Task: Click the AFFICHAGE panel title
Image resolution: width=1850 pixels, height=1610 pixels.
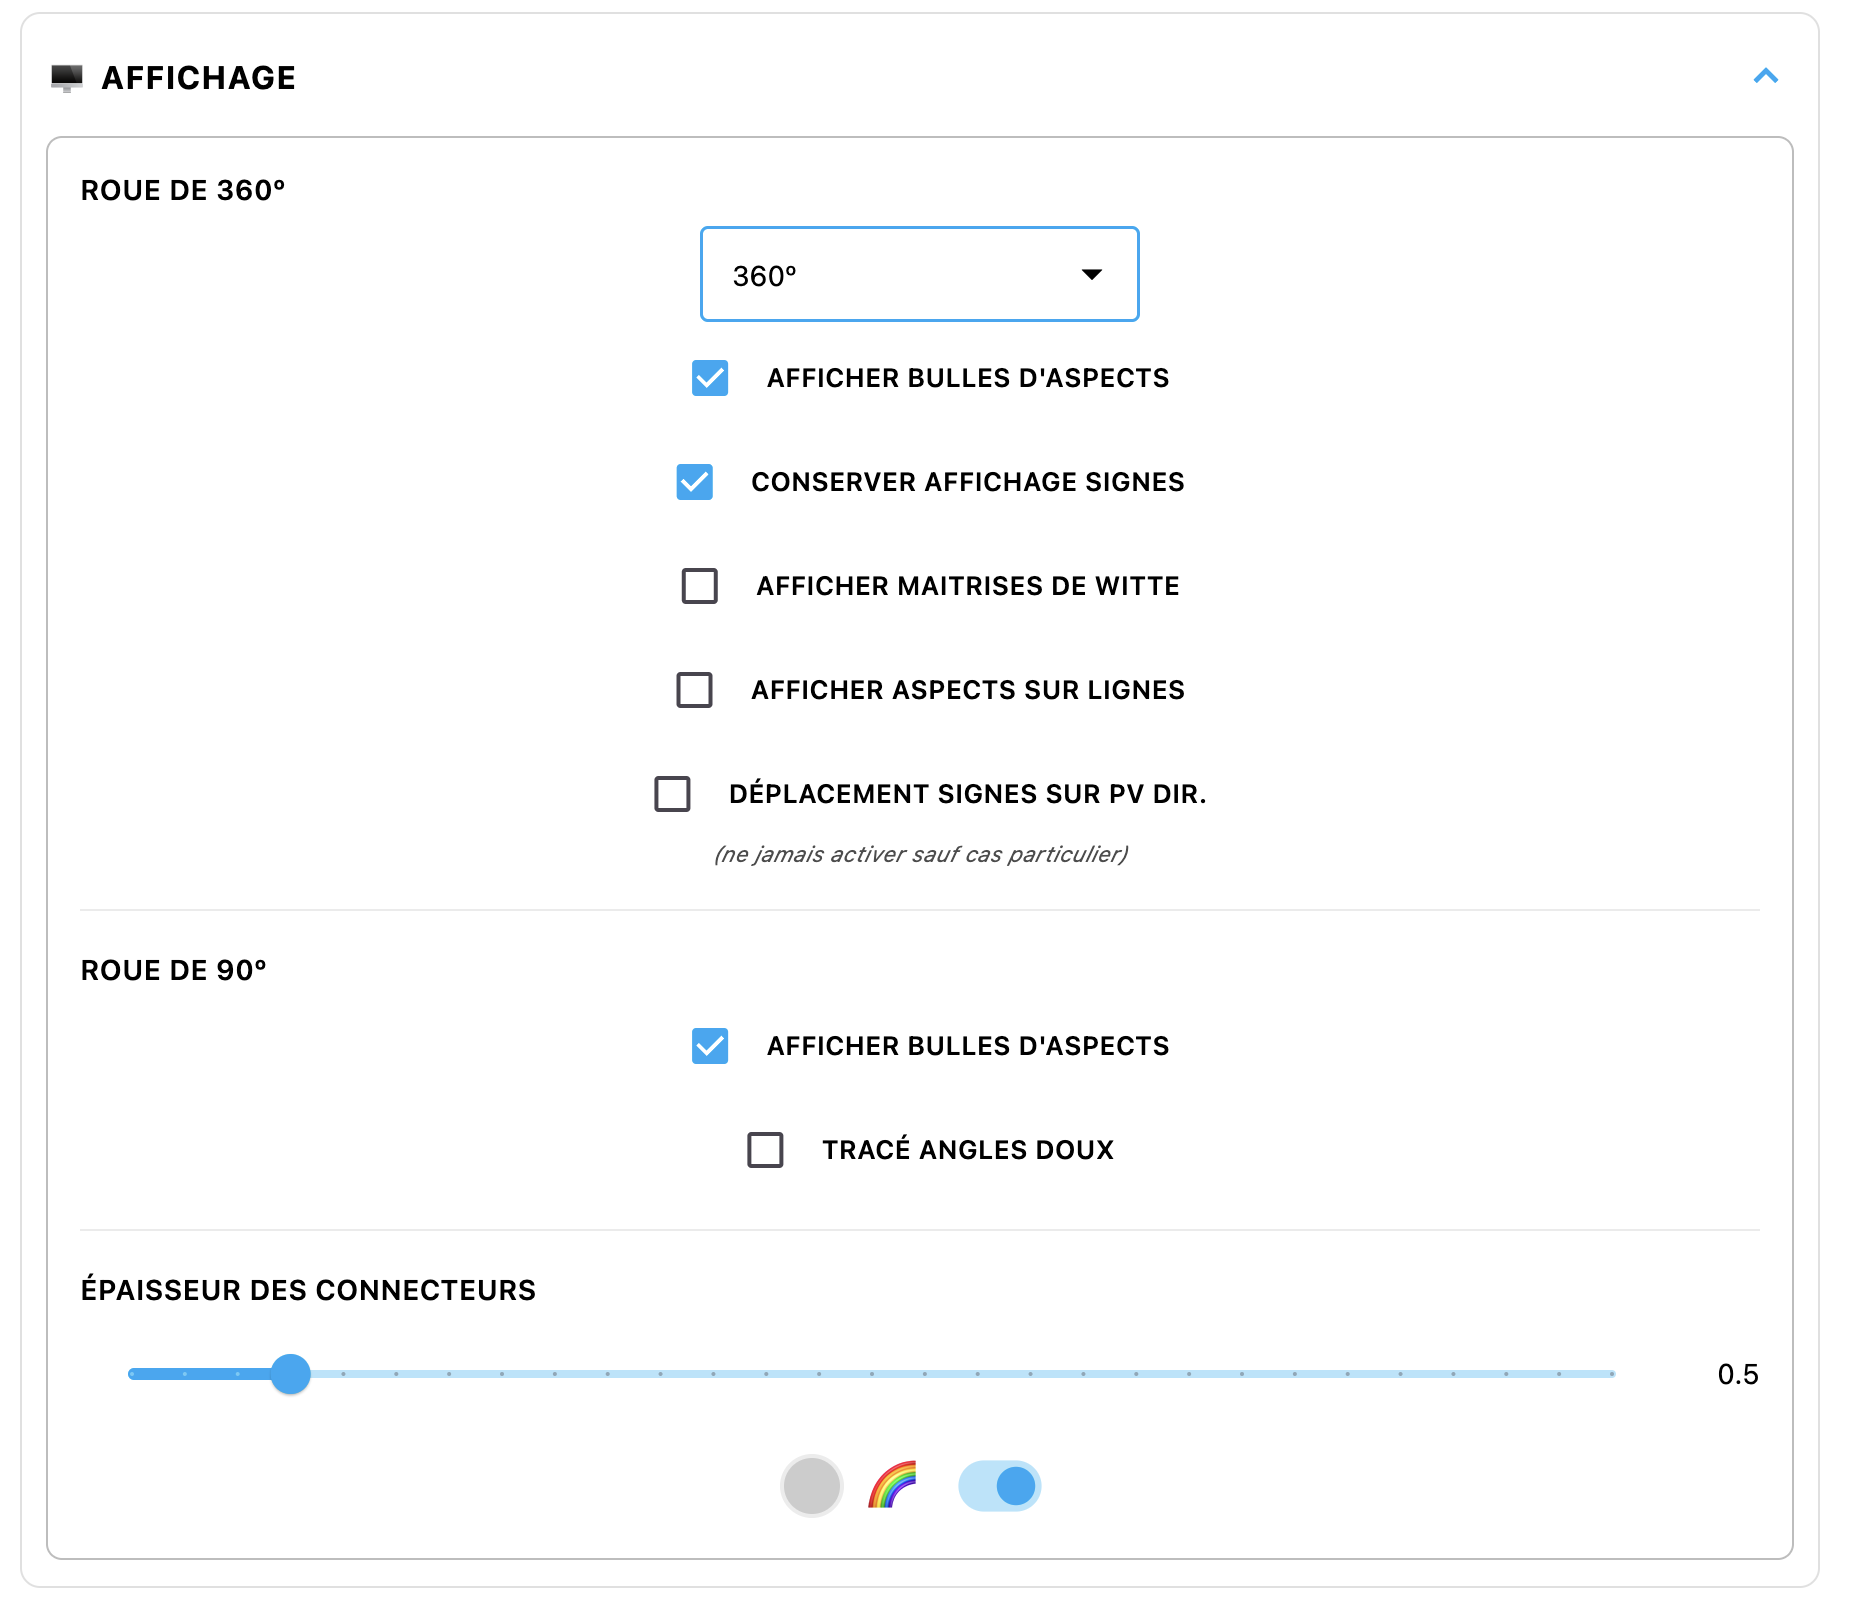Action: click(198, 78)
